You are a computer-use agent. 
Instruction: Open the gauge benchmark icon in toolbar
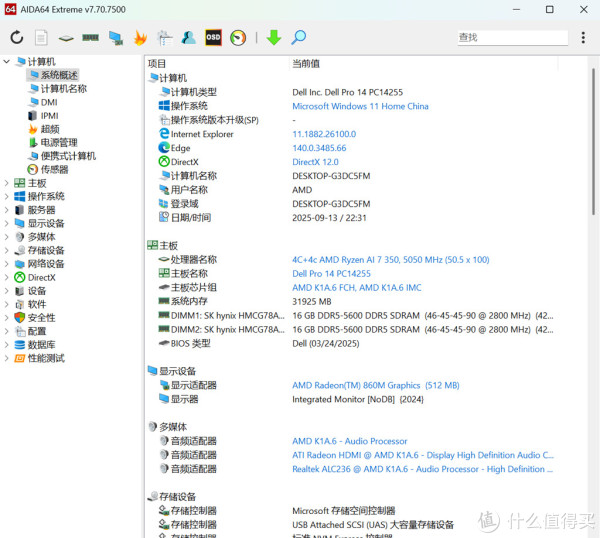tap(238, 38)
